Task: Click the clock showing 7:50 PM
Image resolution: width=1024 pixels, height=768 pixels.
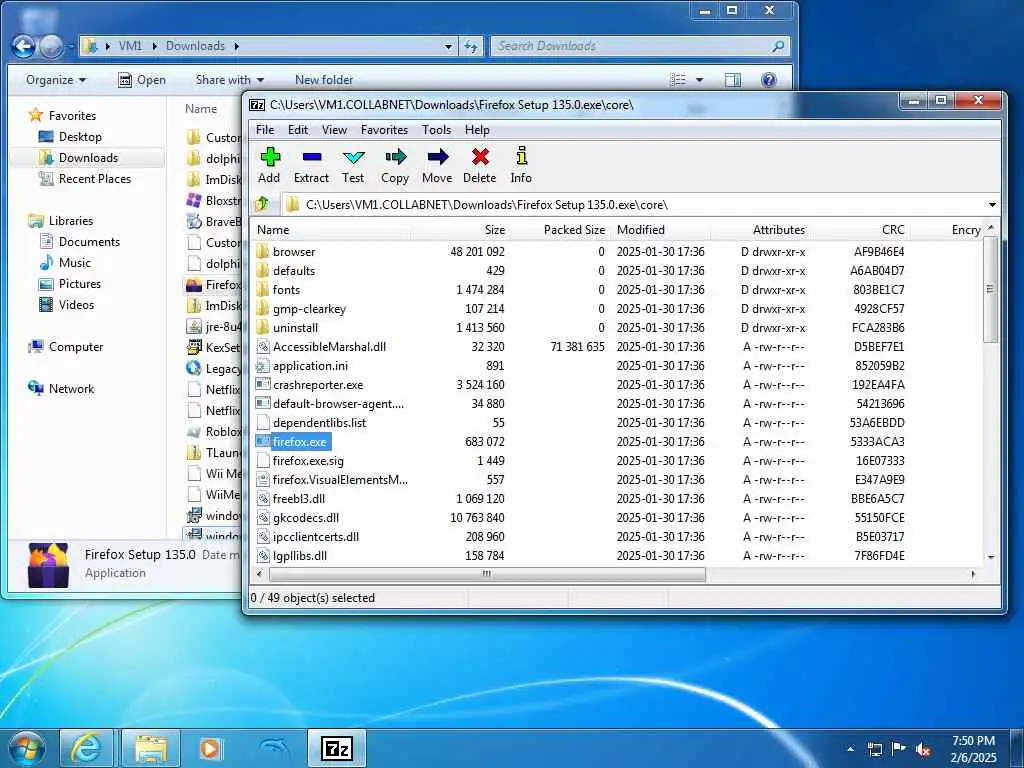Action: [x=973, y=741]
